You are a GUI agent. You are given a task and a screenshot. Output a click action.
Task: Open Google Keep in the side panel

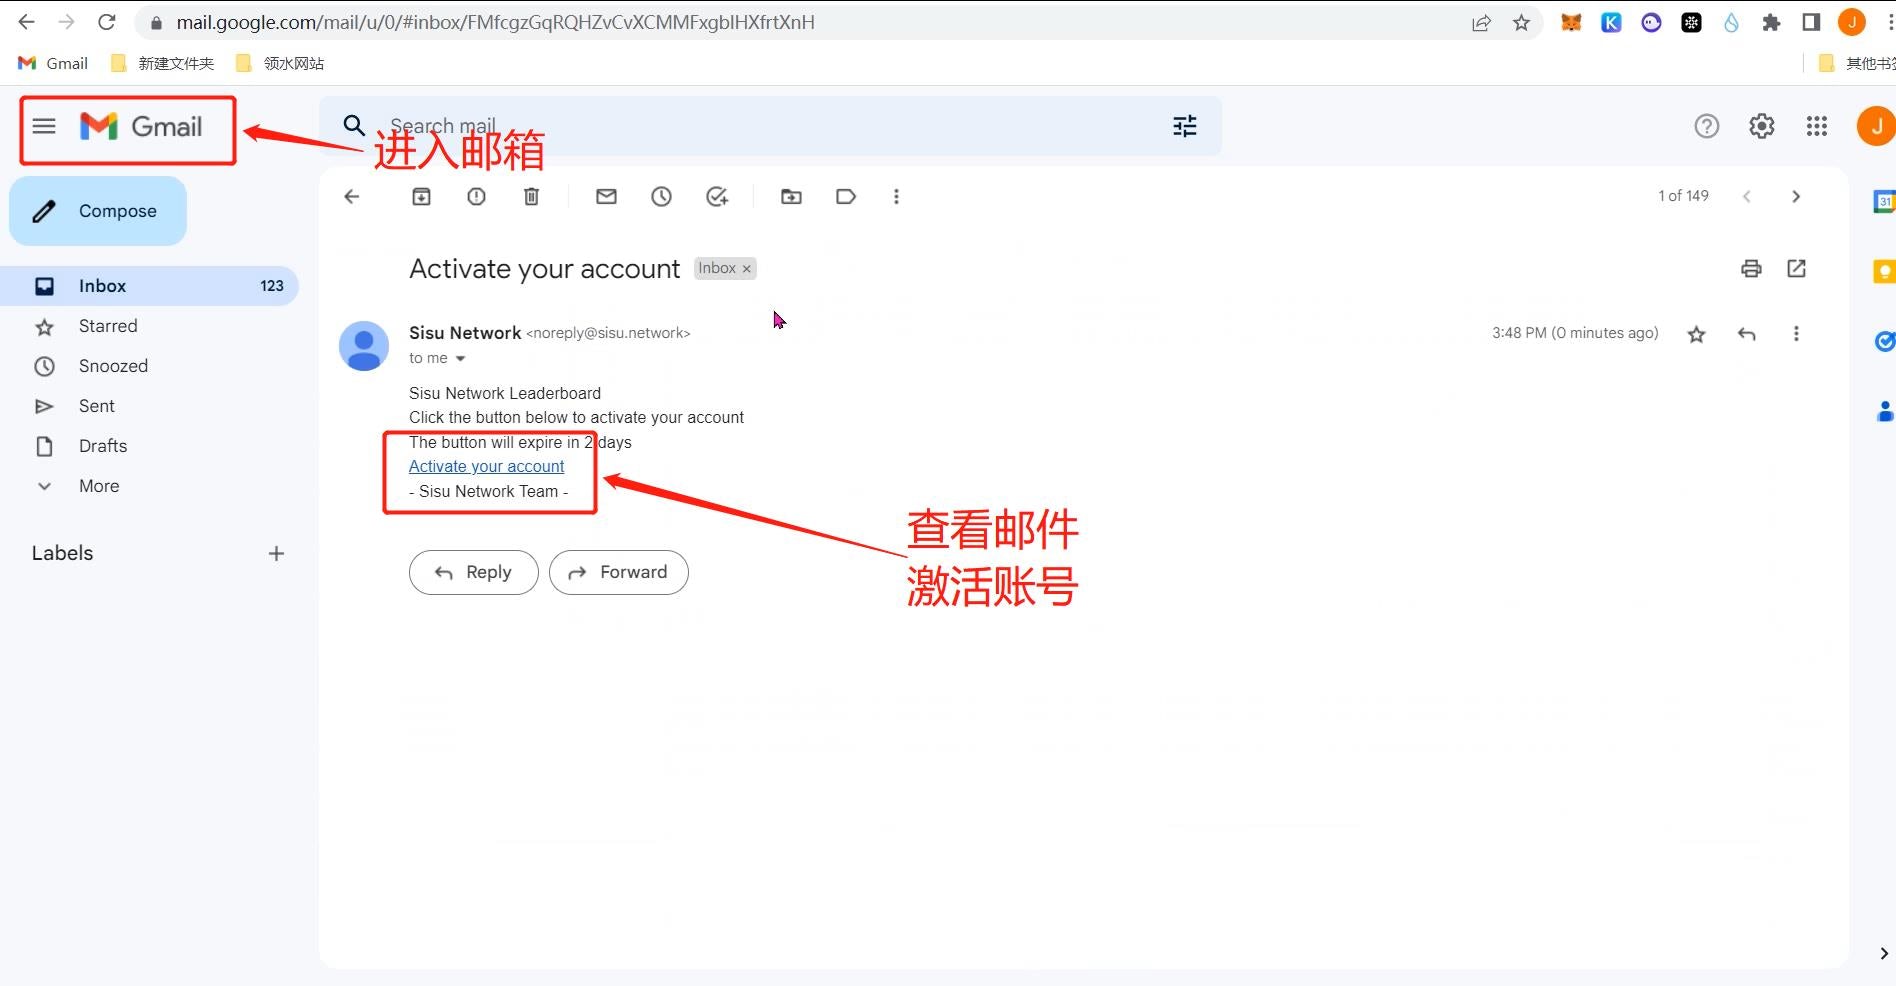[x=1884, y=271]
